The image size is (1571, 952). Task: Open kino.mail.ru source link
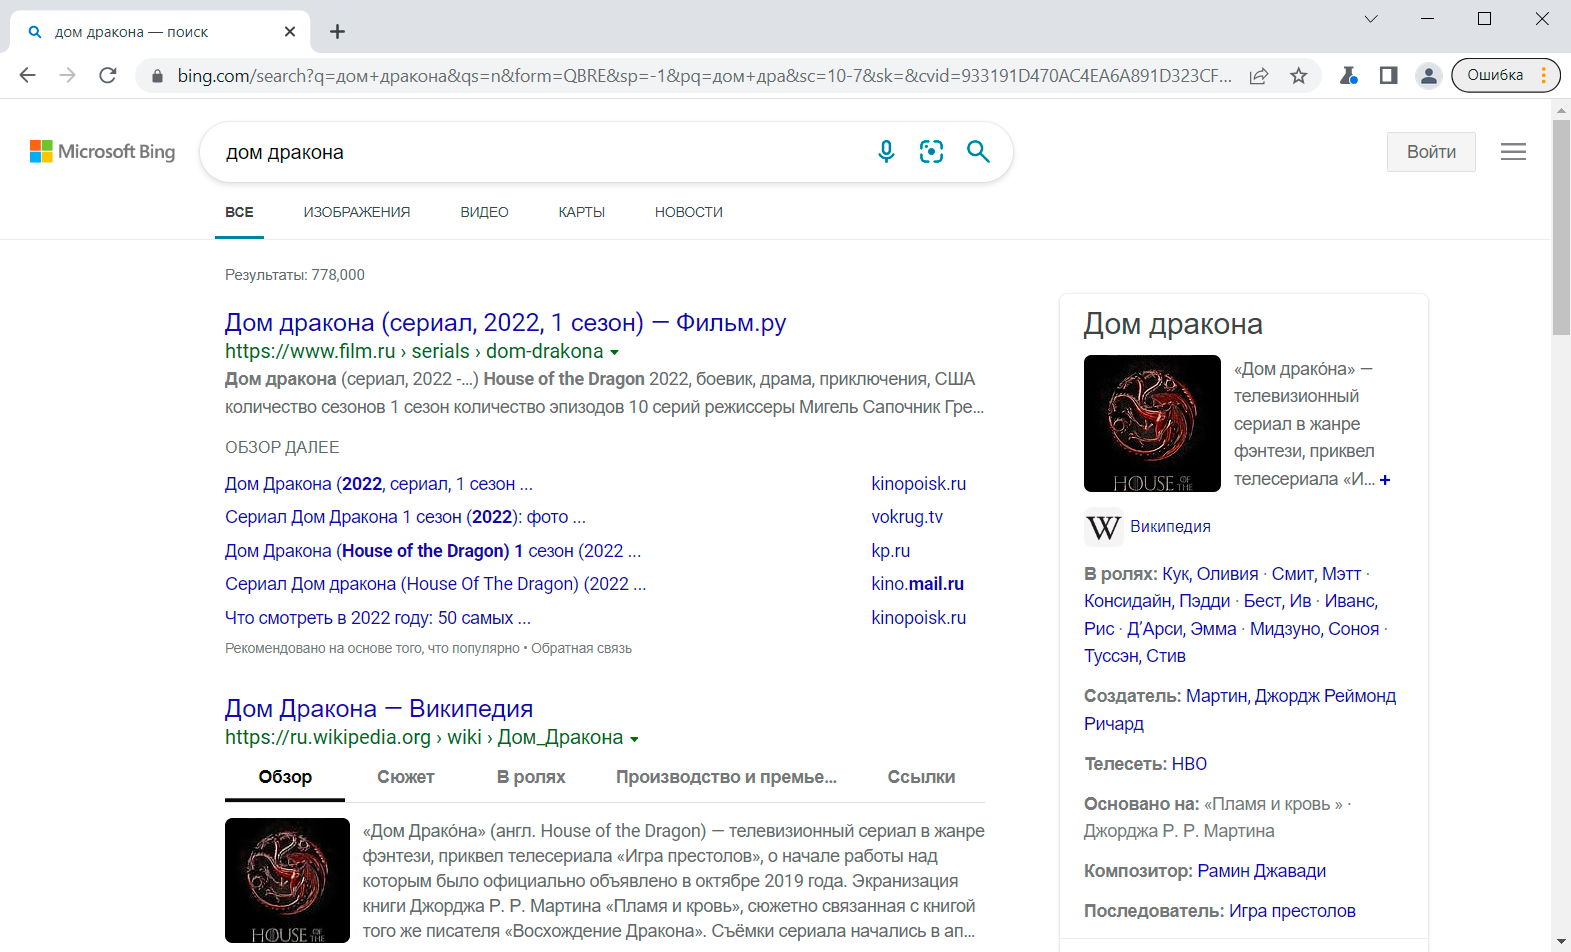click(x=917, y=584)
